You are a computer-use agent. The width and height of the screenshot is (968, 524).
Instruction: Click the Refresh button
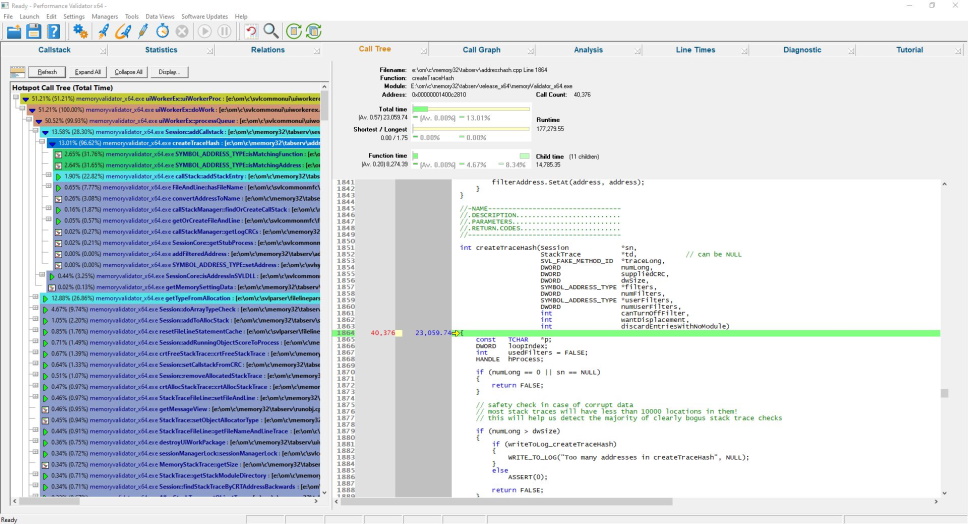(47, 72)
